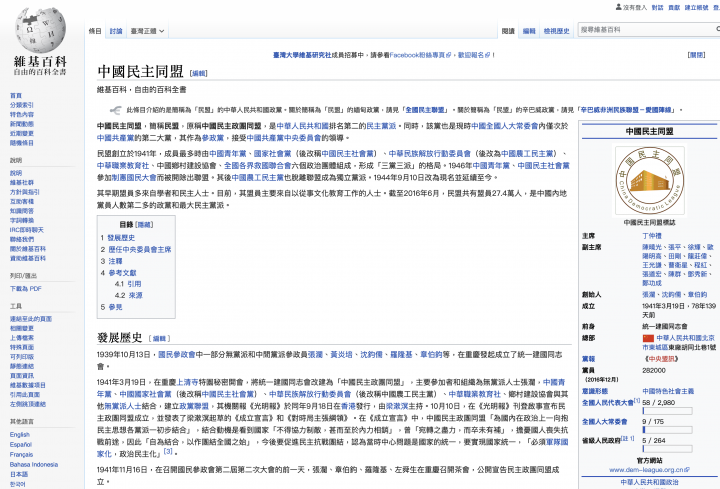This screenshot has width=720, height=489.
Task: Open 上傳檔案 in the sidebar
Action: pyautogui.click(x=22, y=338)
